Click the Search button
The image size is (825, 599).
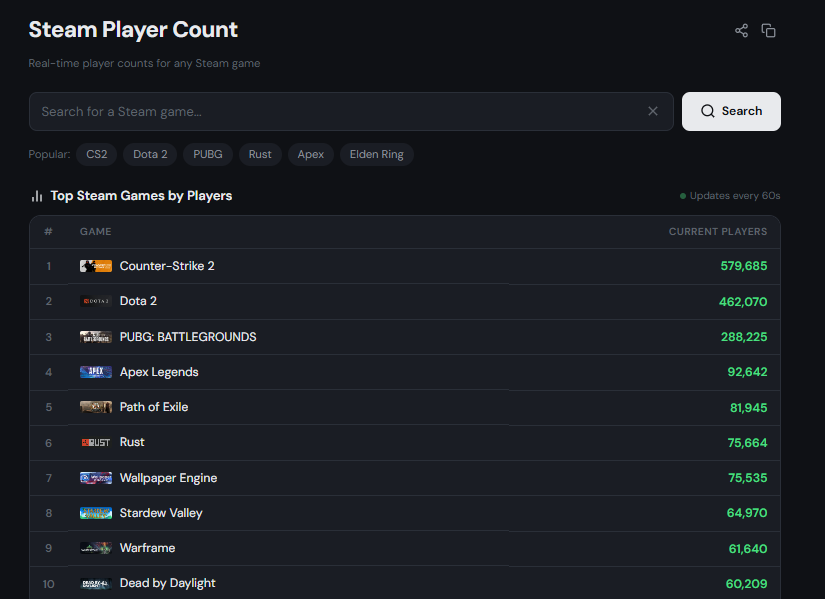click(x=731, y=111)
